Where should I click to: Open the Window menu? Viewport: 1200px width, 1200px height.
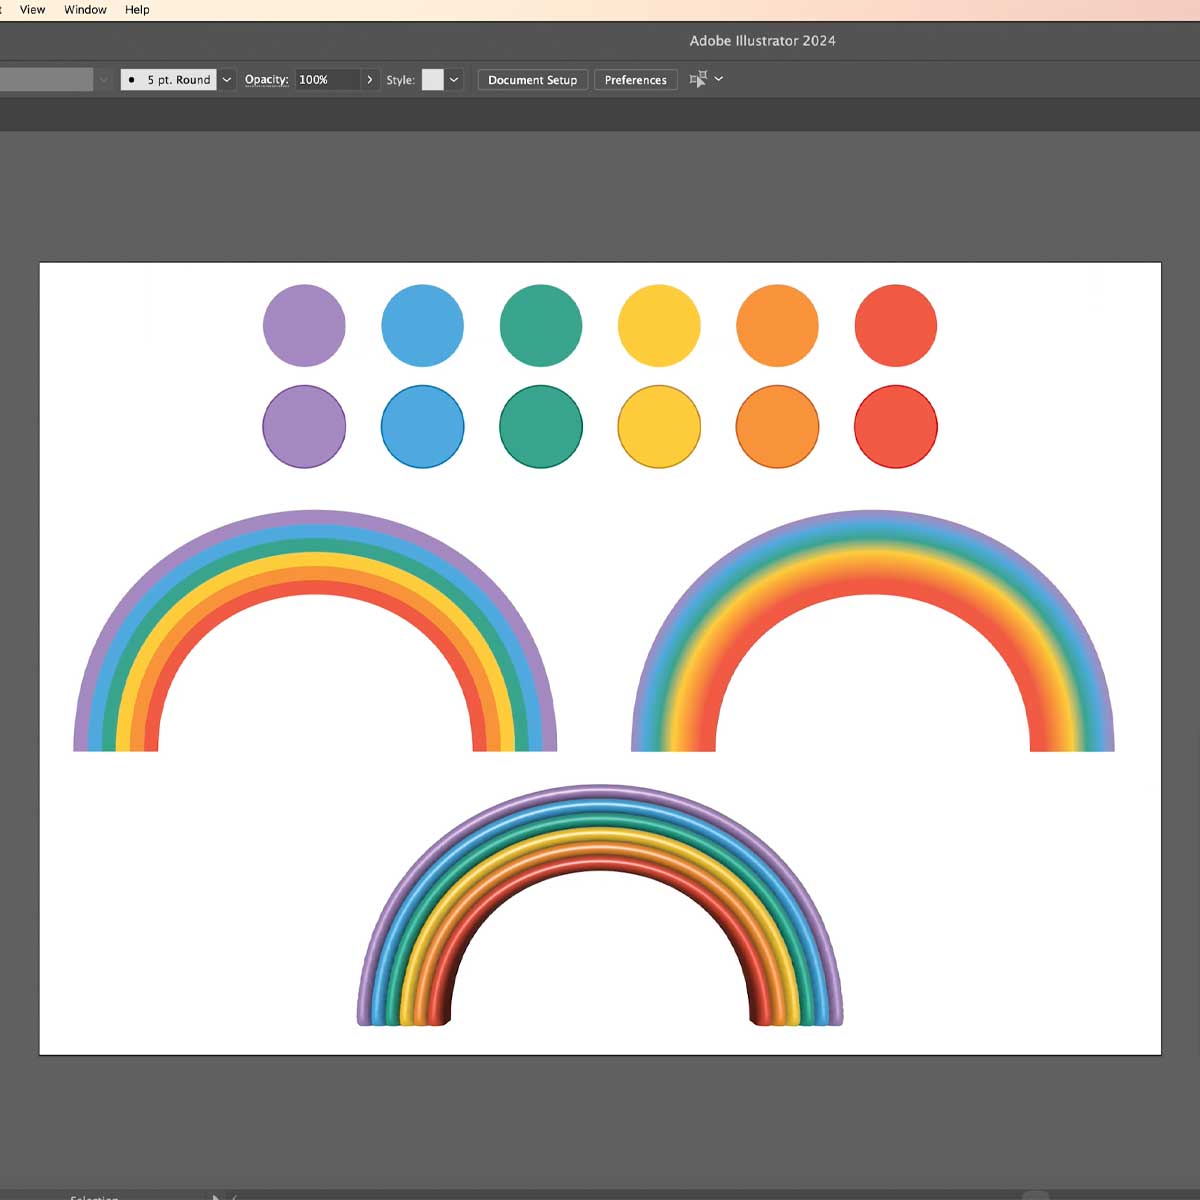85,10
